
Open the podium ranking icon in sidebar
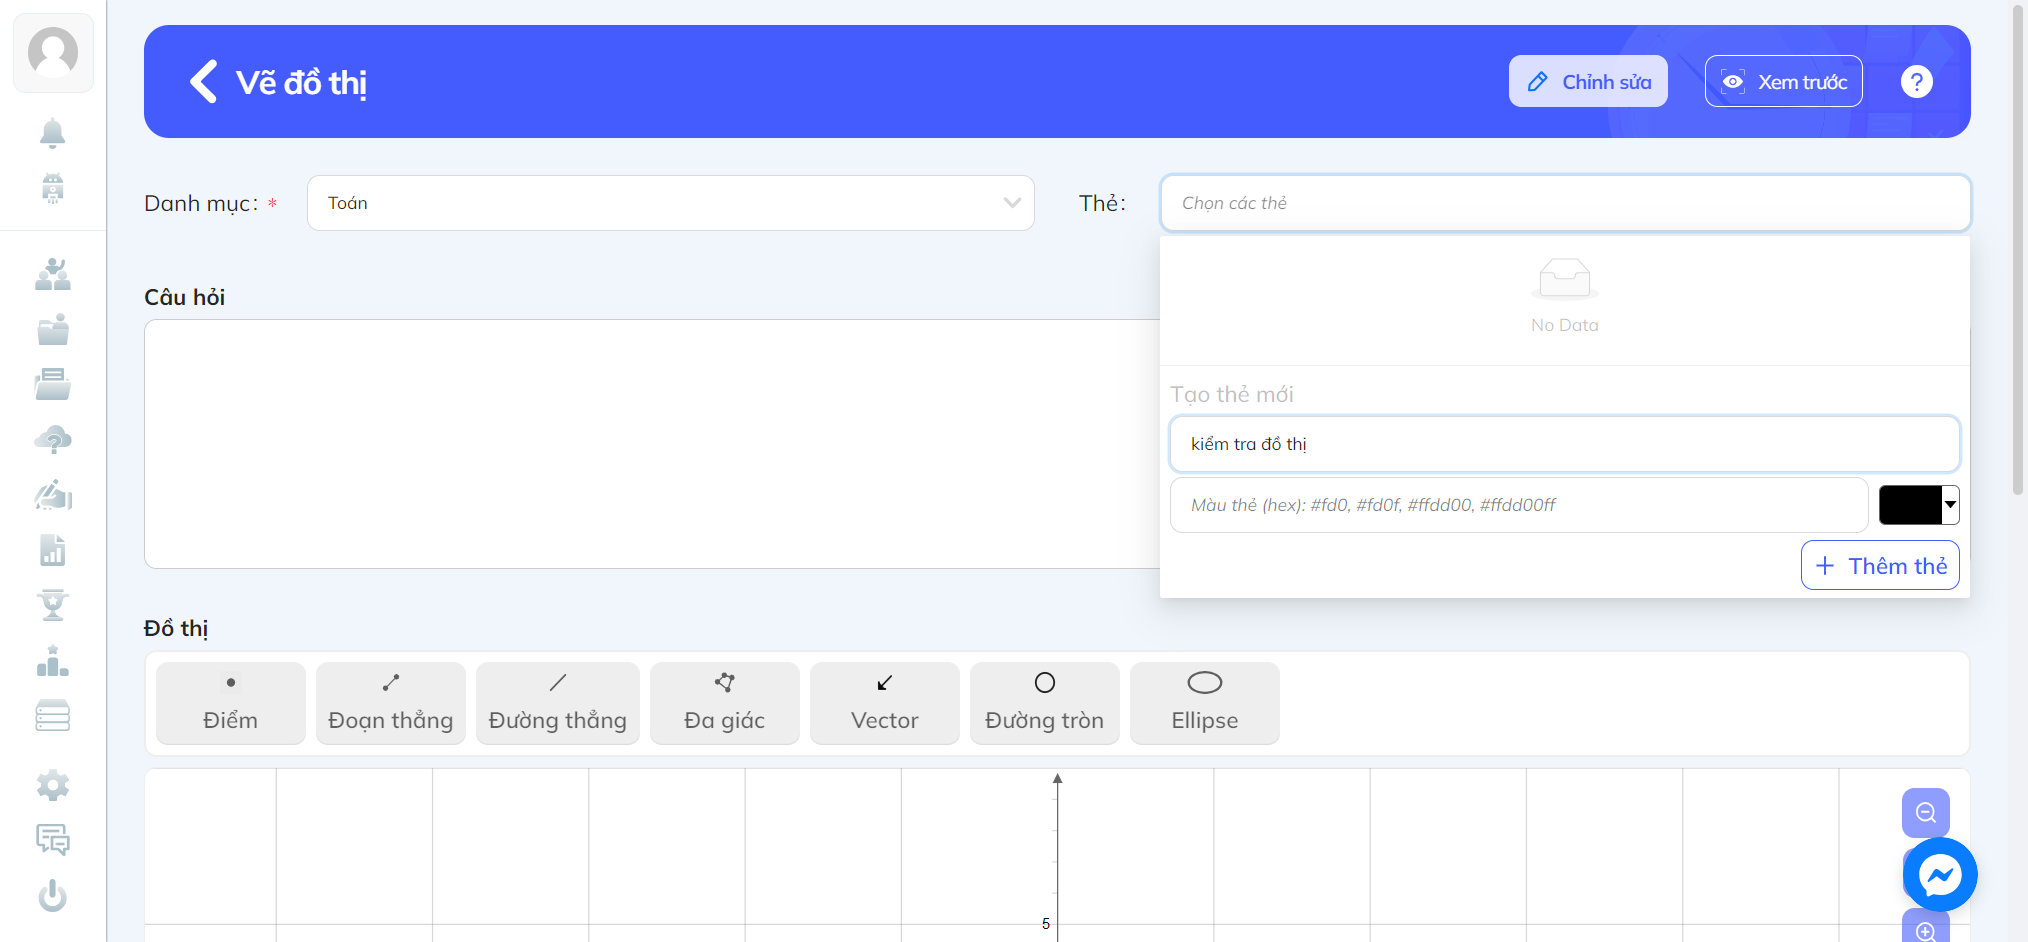[53, 660]
